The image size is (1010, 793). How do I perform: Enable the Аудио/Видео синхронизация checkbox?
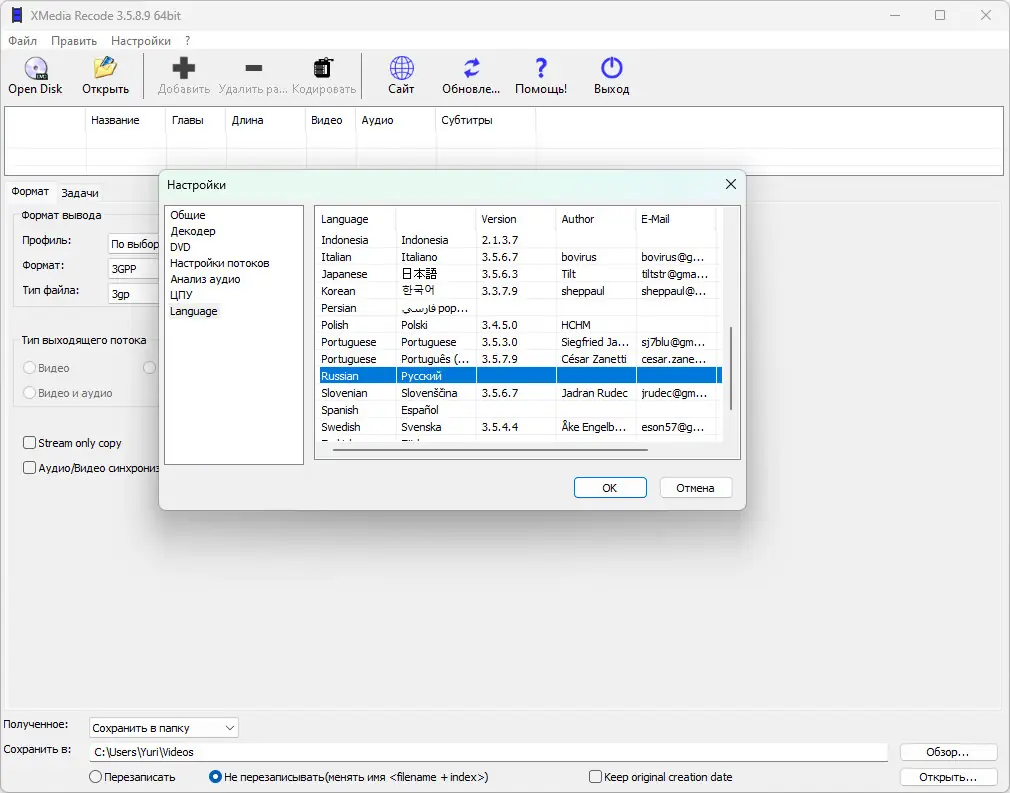pos(29,468)
